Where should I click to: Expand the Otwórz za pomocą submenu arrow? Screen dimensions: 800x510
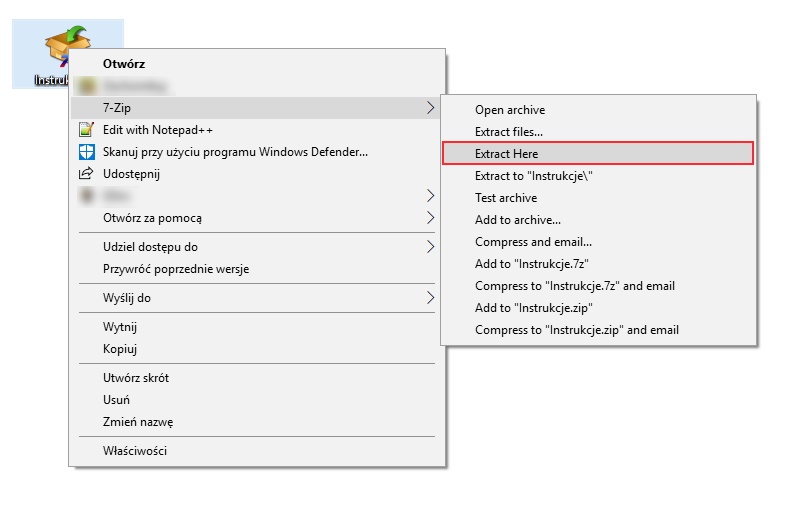pyautogui.click(x=431, y=218)
